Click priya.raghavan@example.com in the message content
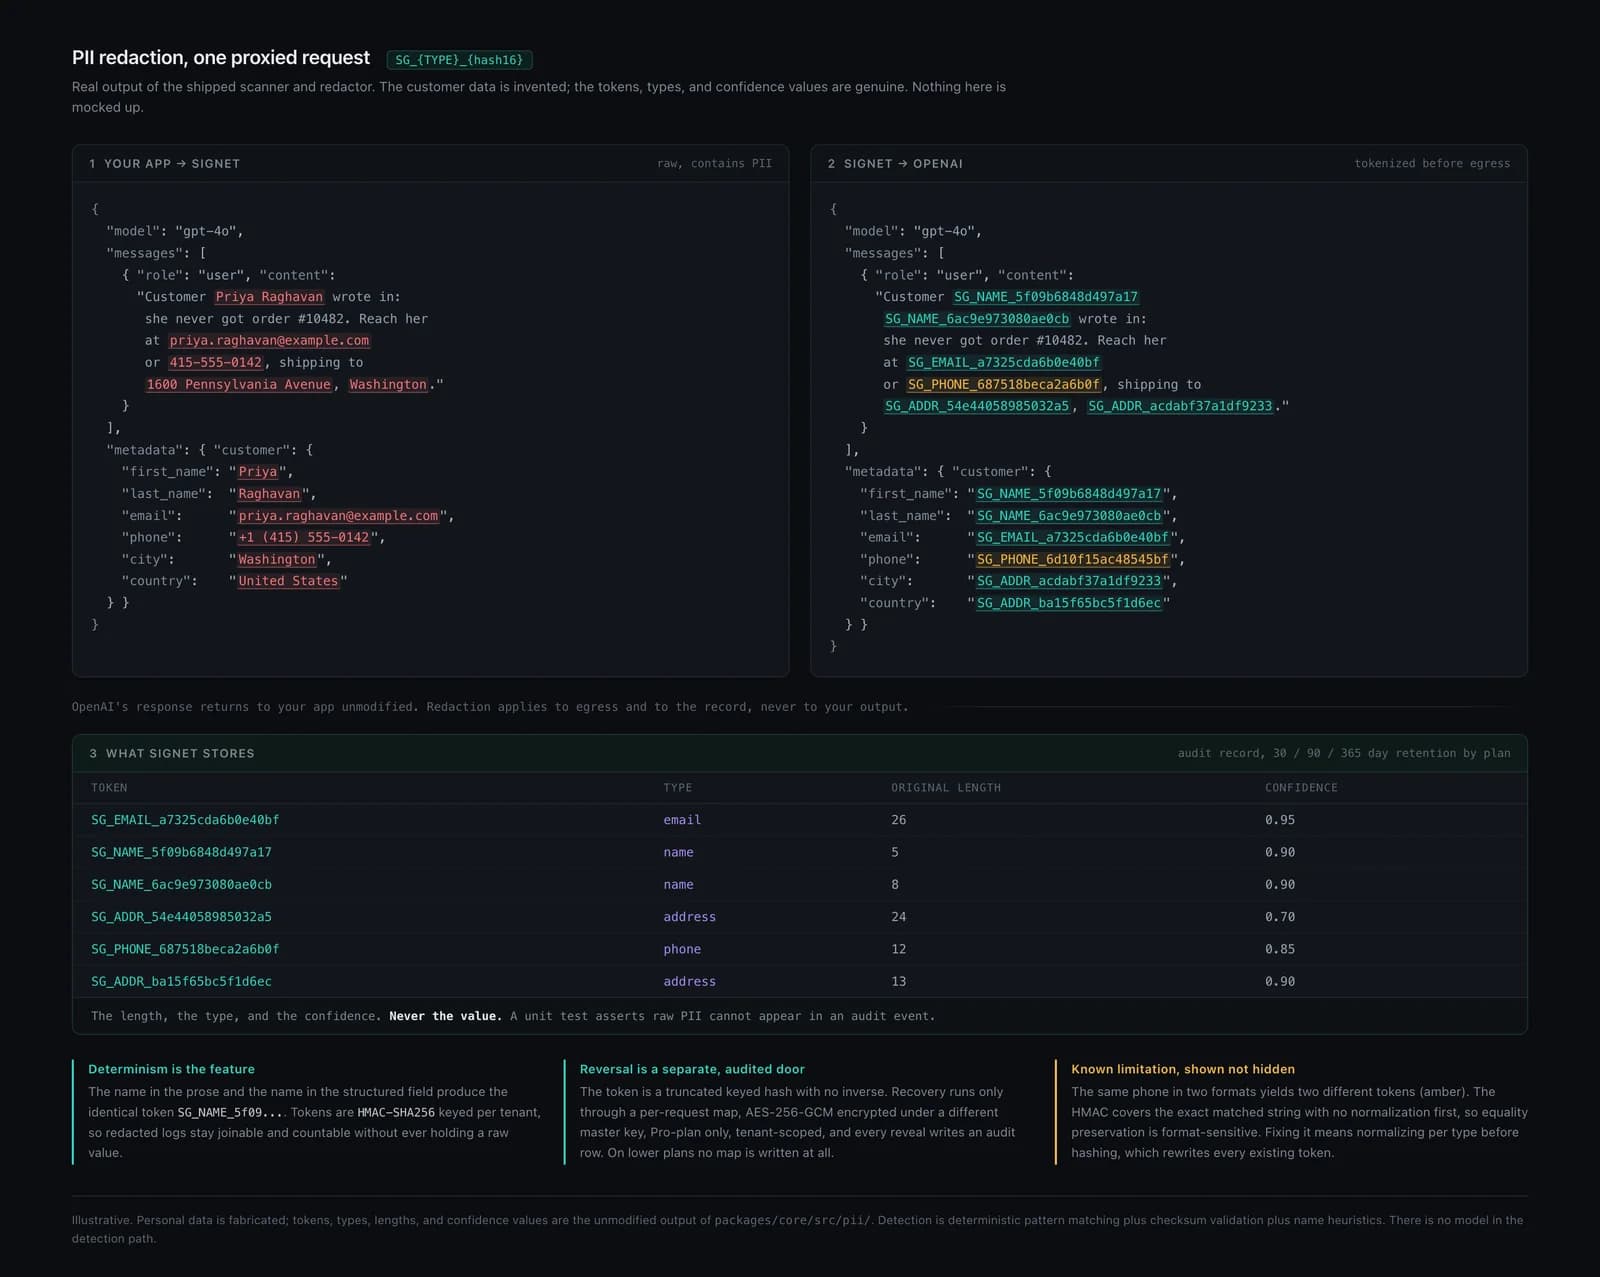This screenshot has width=1600, height=1277. (269, 341)
